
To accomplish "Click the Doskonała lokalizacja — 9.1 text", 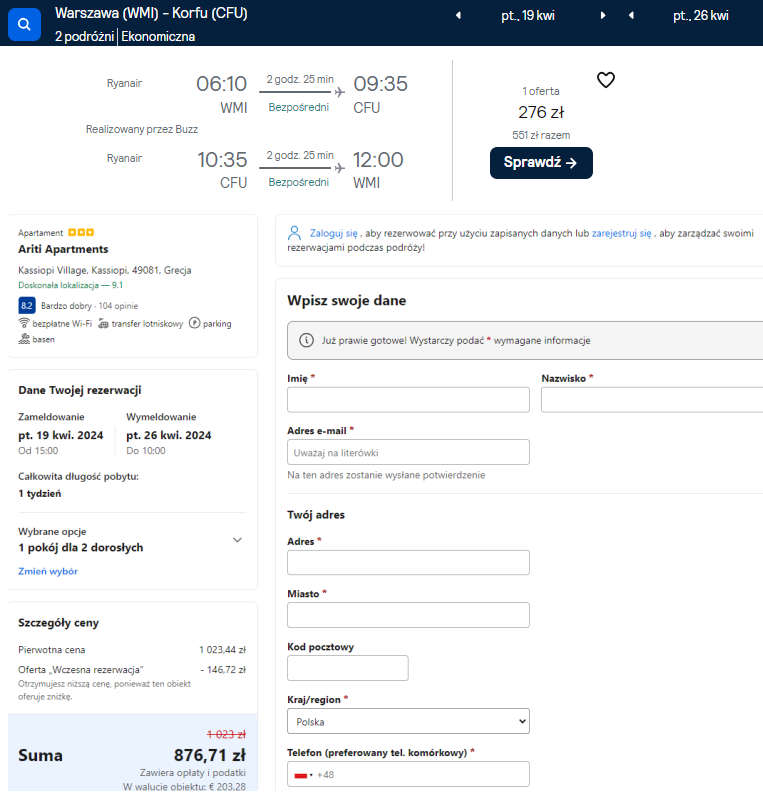I will coord(70,285).
